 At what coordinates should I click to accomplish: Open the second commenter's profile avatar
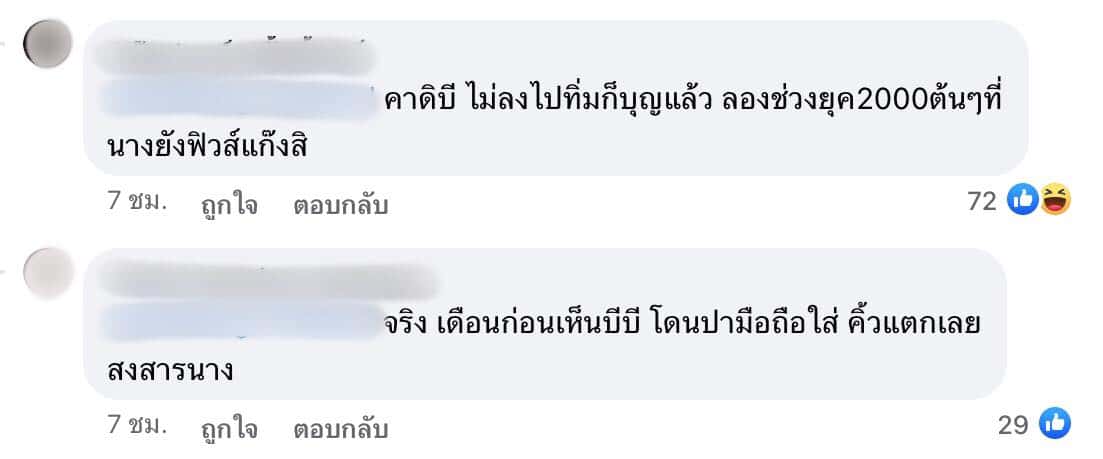[48, 271]
